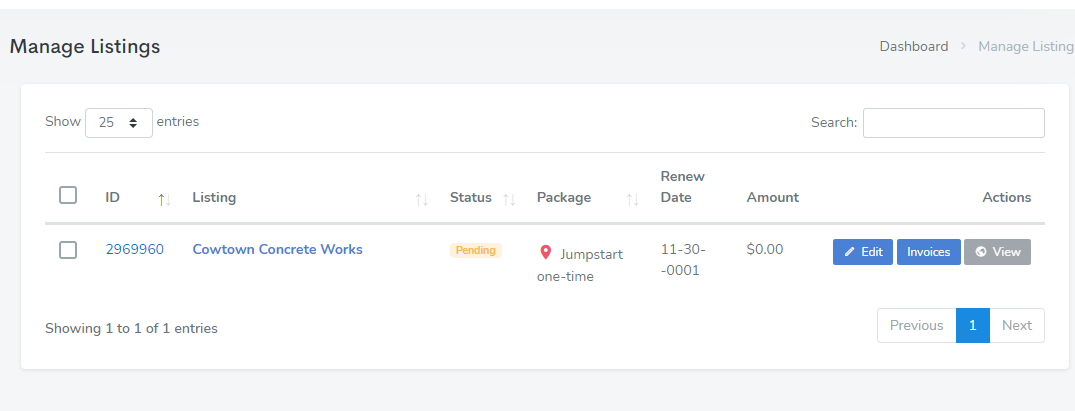The image size is (1075, 411).
Task: Click the Previous pagination button
Action: tap(916, 325)
